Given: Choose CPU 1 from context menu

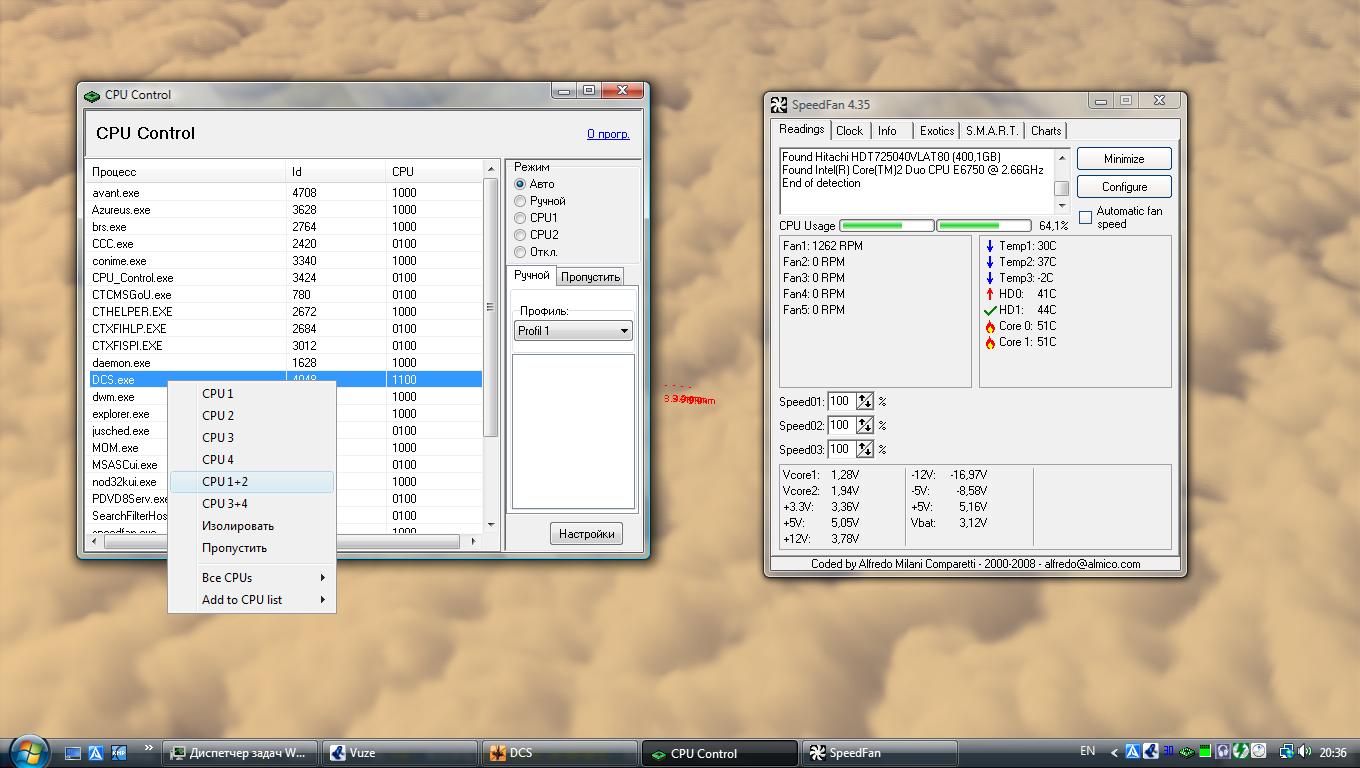Looking at the screenshot, I should [x=252, y=394].
